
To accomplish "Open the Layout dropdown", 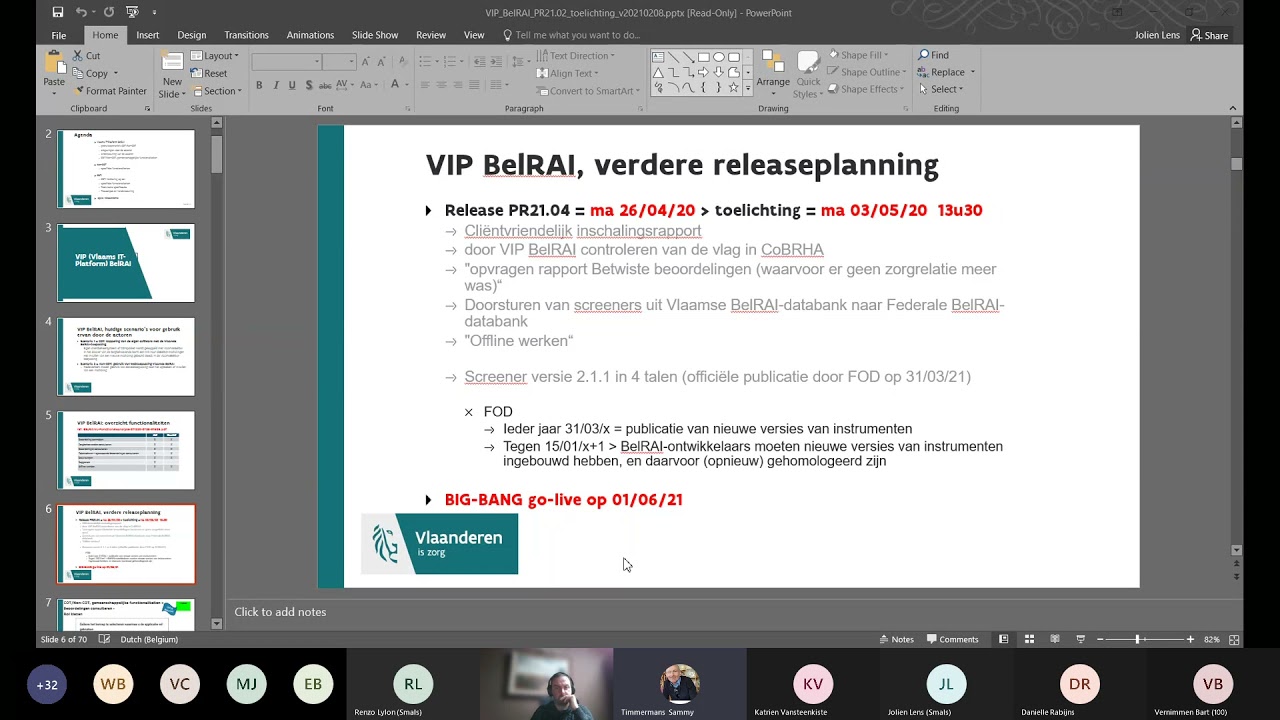I will point(213,56).
